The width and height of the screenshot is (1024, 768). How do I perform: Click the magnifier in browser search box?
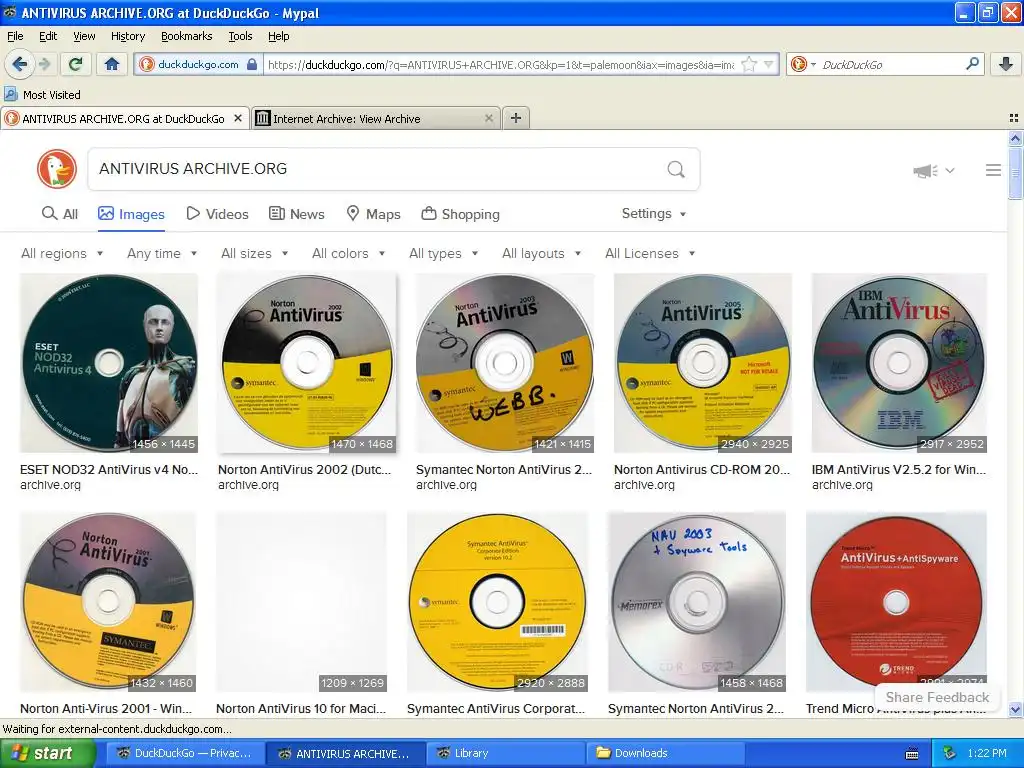click(x=972, y=64)
